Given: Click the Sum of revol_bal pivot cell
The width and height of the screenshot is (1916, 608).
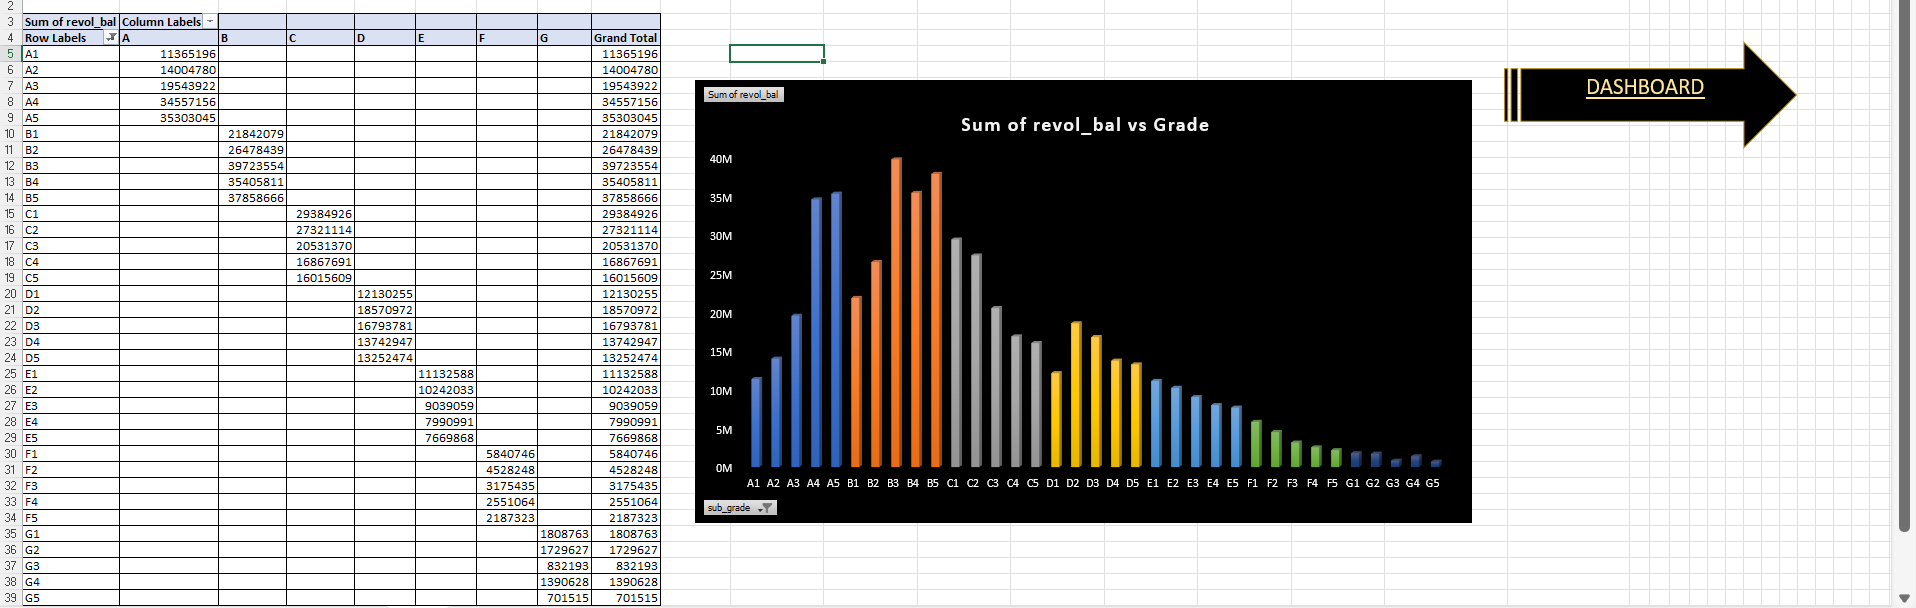Looking at the screenshot, I should click(x=70, y=22).
